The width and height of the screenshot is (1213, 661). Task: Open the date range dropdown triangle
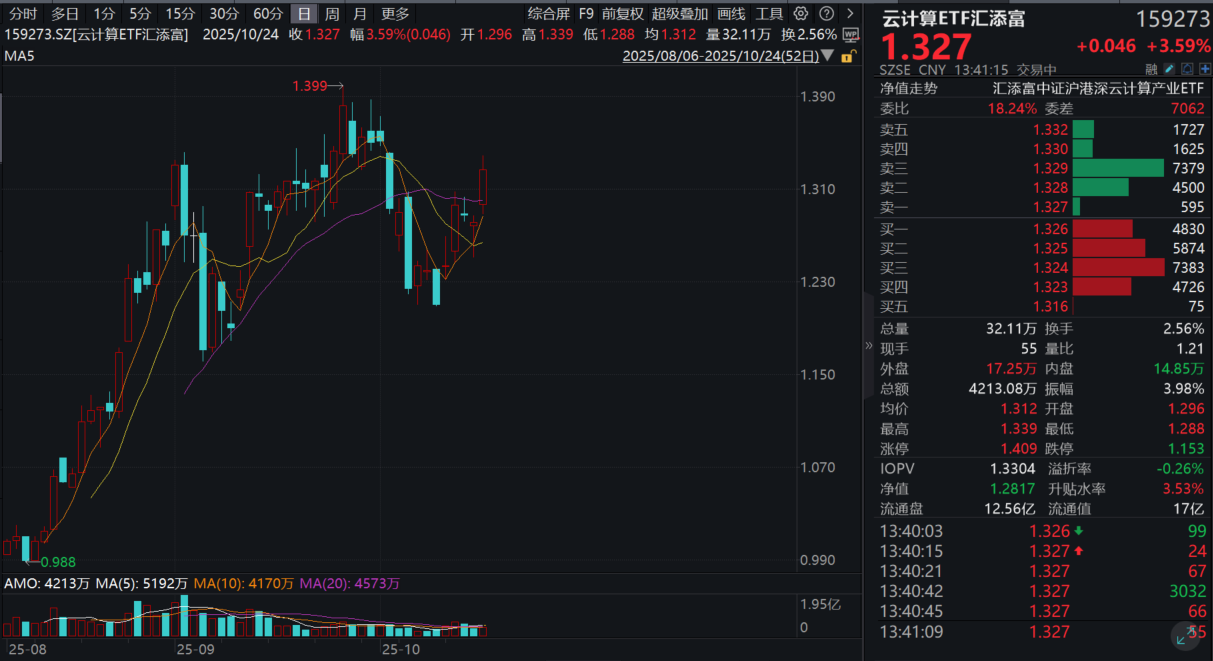click(829, 57)
